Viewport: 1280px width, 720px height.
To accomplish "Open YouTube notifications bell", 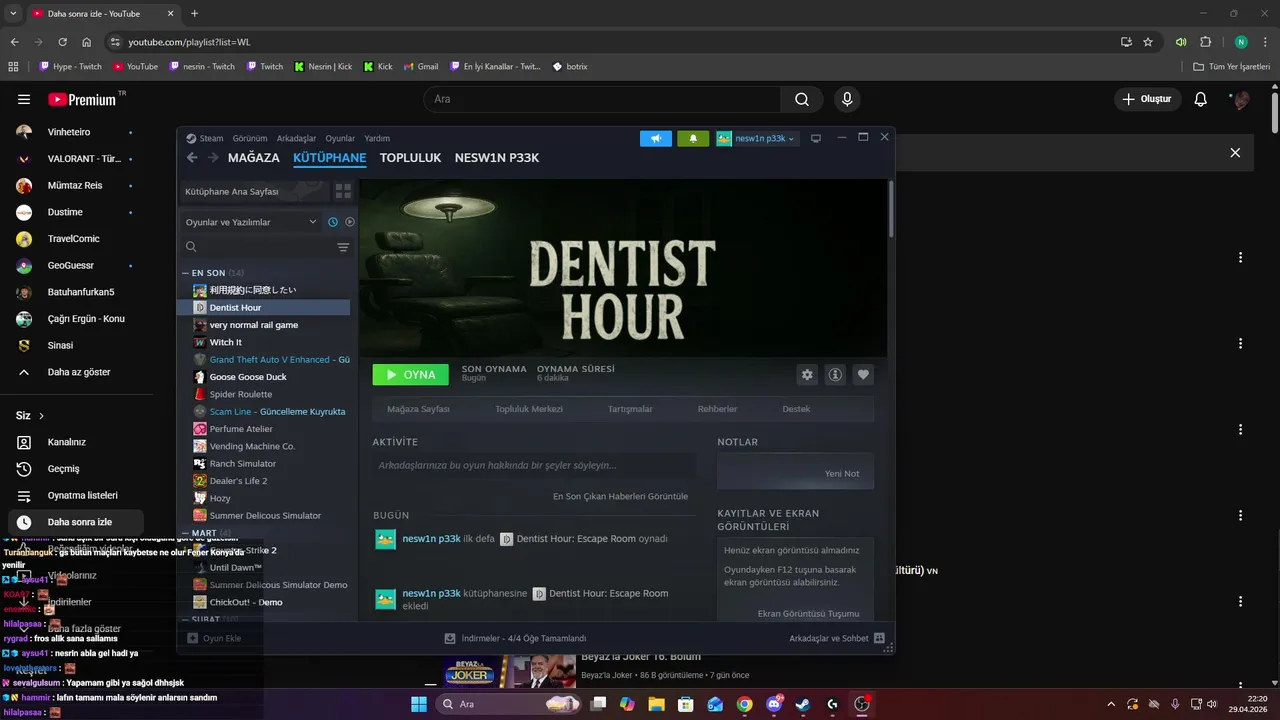I will pos(1201,99).
